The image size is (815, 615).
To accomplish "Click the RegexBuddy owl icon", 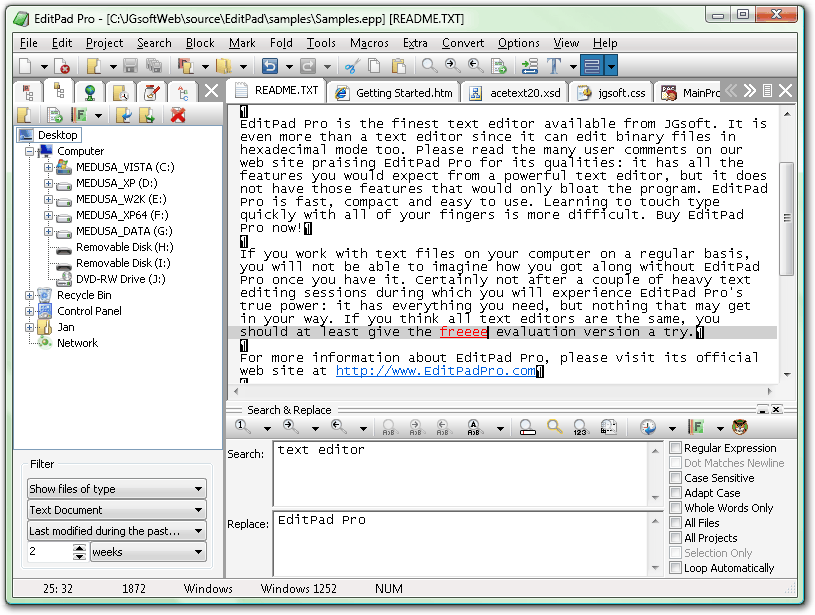I will [740, 427].
